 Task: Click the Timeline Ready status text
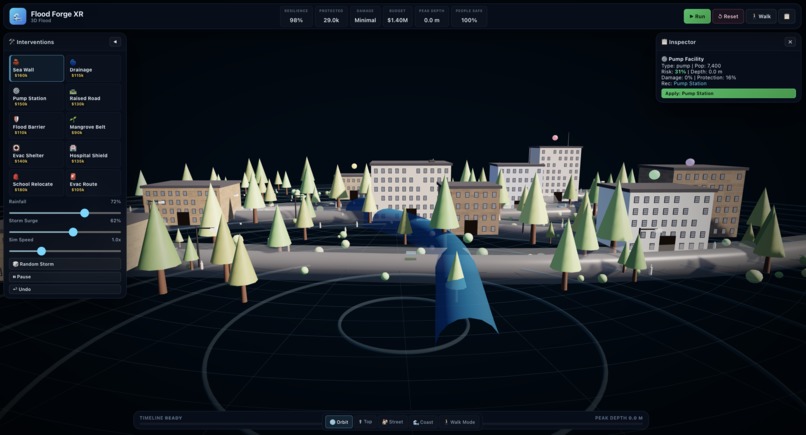[161, 418]
